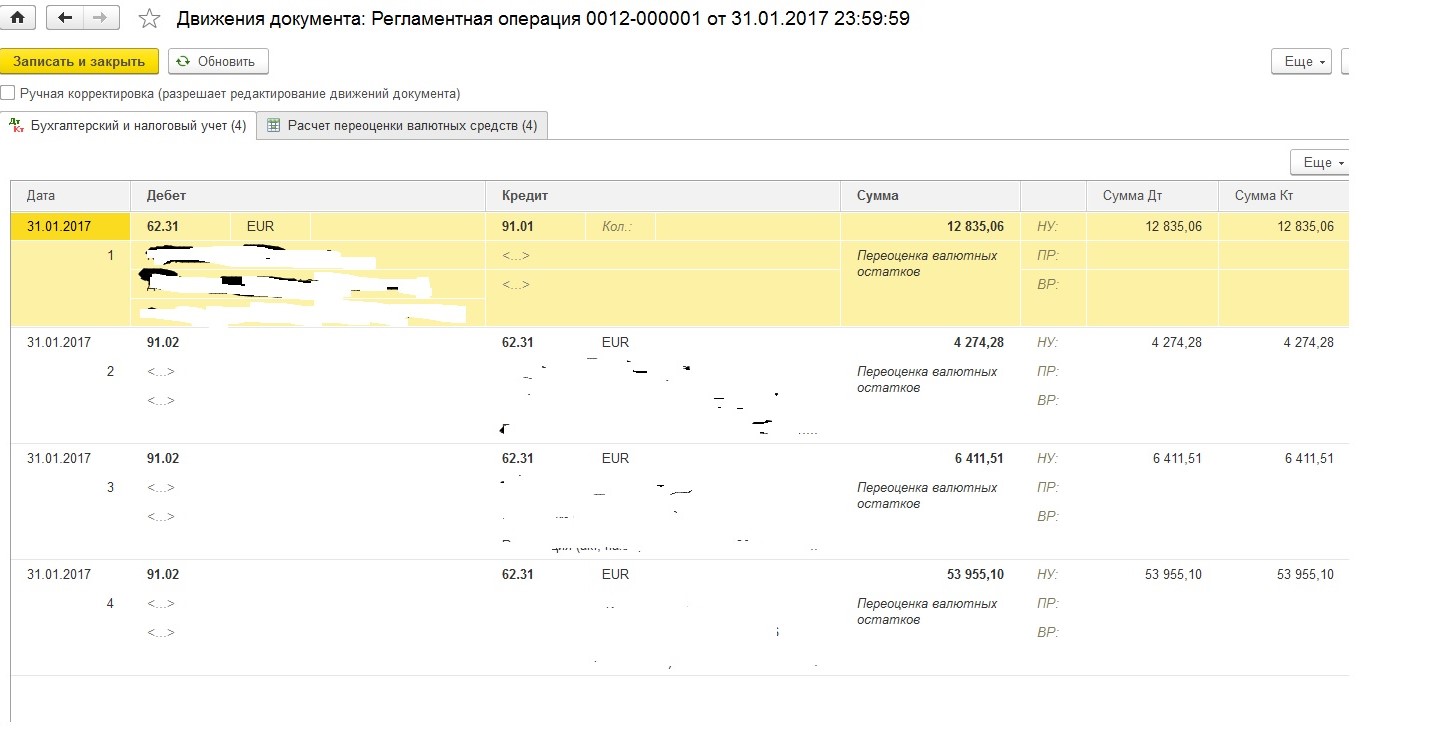Sort by the Дата column header
This screenshot has height=746, width=1439.
[41, 196]
